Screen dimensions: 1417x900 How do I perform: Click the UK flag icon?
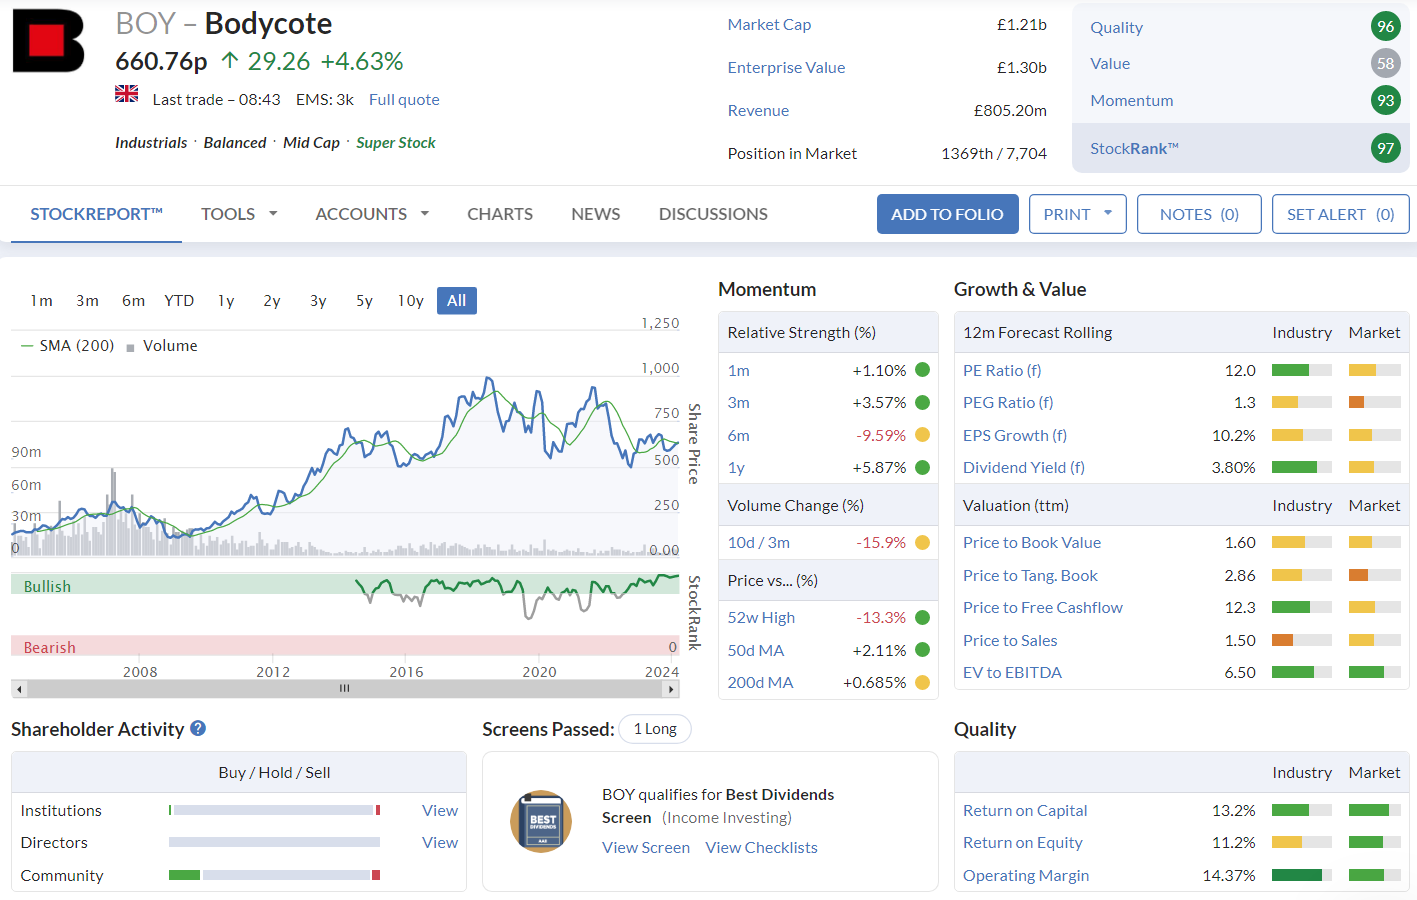[126, 94]
